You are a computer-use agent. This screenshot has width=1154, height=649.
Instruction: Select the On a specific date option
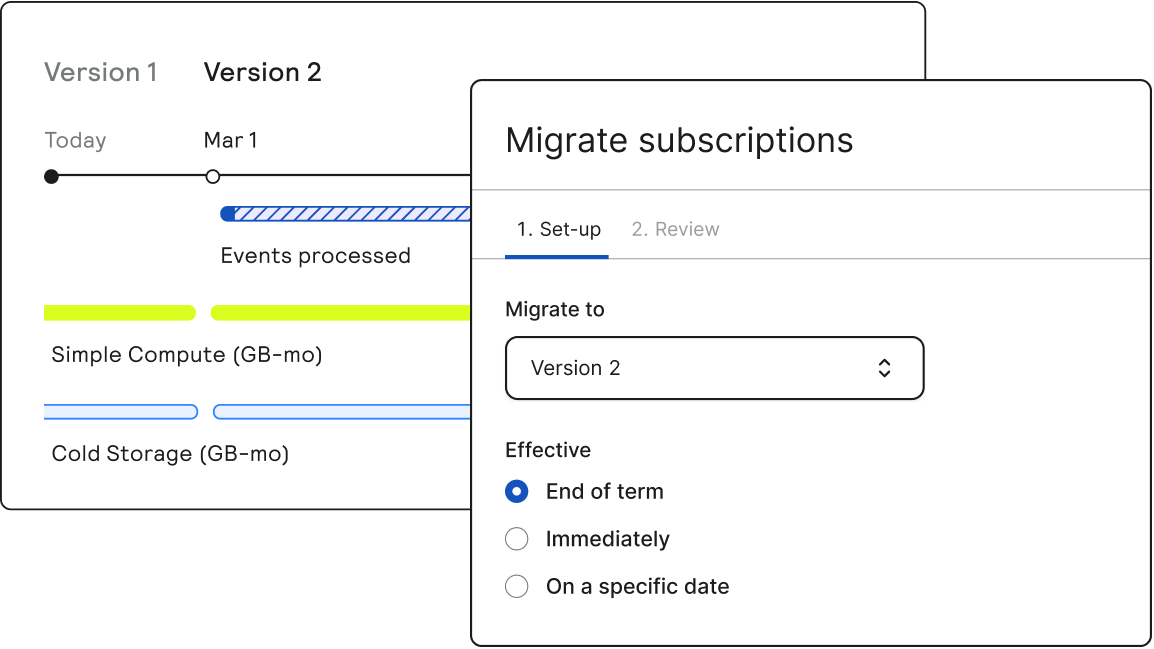pyautogui.click(x=517, y=587)
